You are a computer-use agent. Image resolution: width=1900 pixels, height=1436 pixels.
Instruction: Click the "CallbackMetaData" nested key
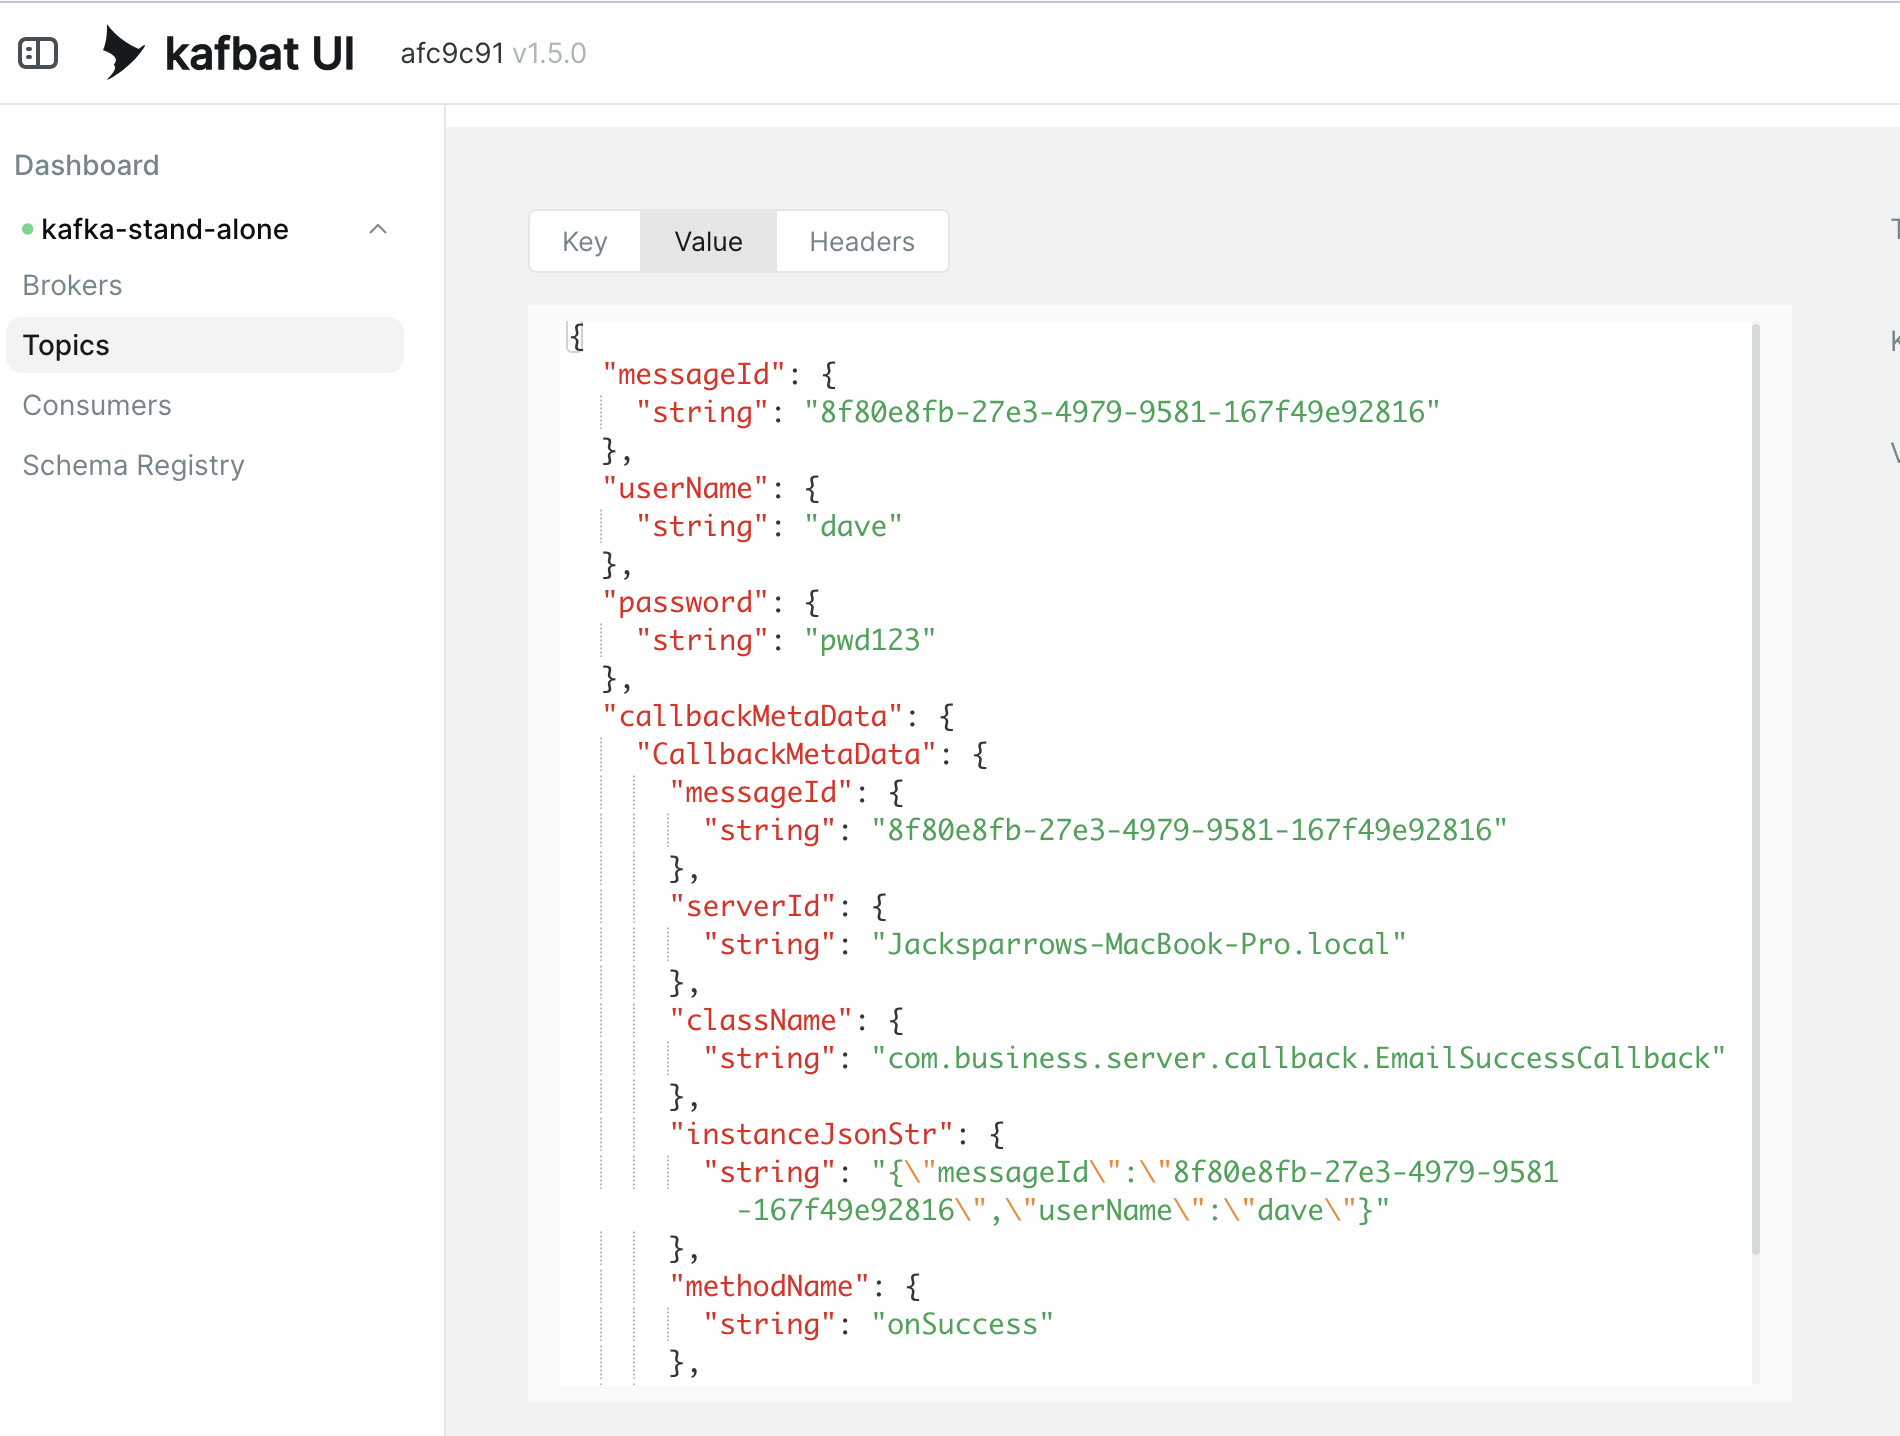787,754
